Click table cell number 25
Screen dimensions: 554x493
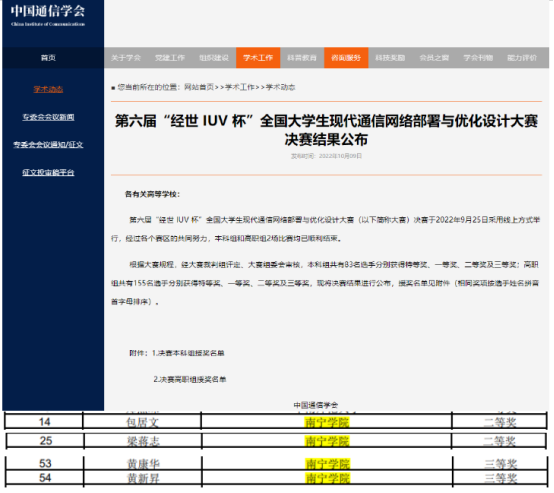tap(46, 441)
